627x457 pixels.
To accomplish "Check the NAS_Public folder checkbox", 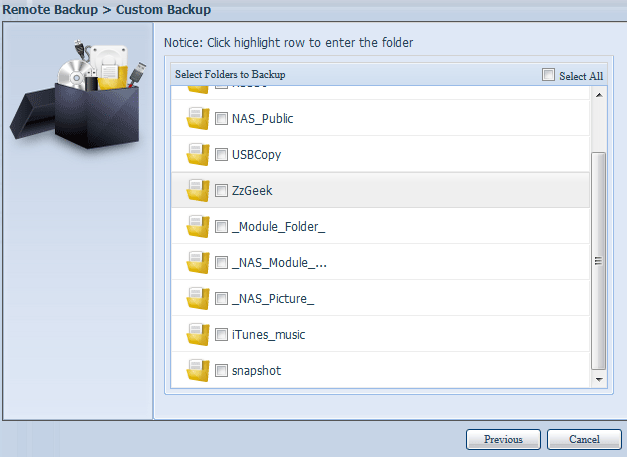I will click(x=221, y=119).
